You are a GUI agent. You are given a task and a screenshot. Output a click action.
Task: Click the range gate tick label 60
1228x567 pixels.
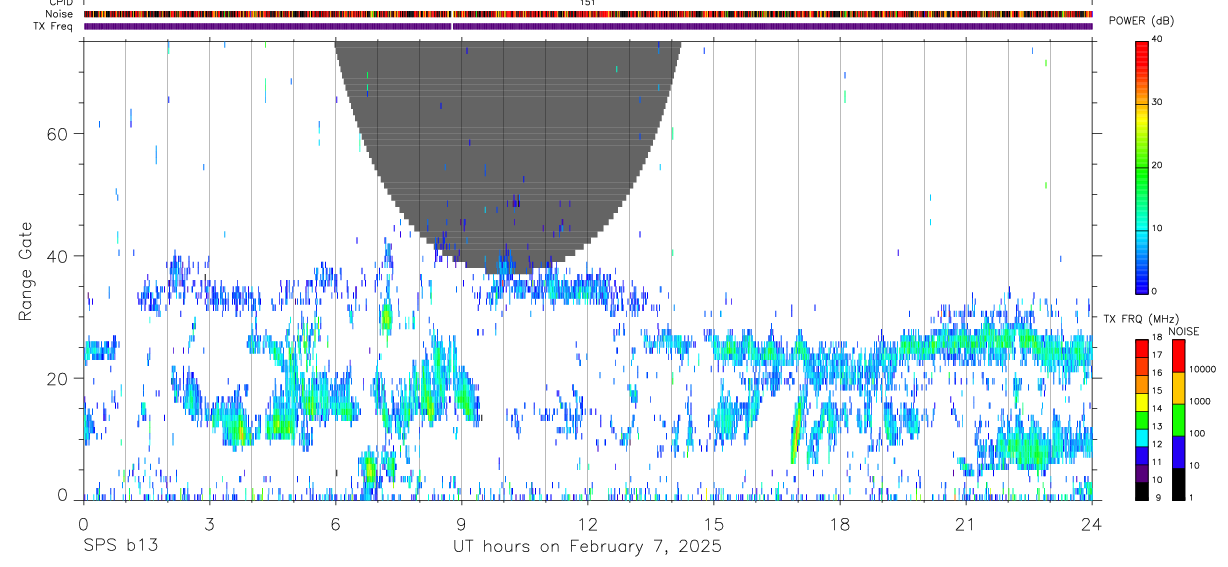pos(57,134)
